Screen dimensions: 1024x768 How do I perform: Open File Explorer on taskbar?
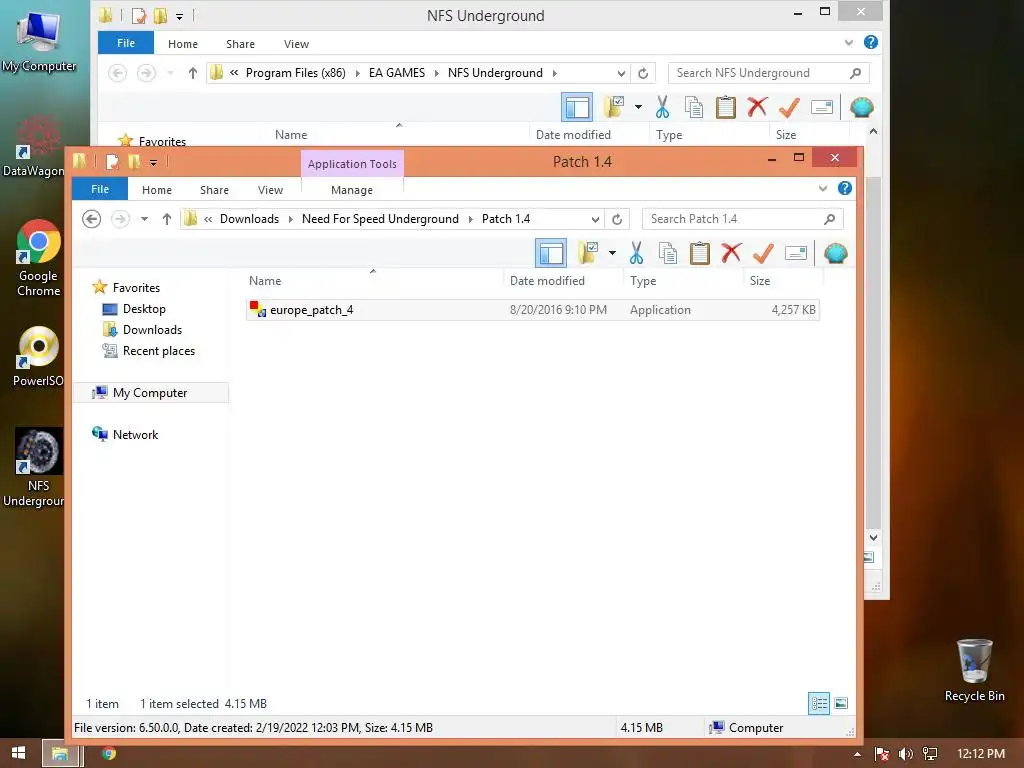pyautogui.click(x=61, y=754)
